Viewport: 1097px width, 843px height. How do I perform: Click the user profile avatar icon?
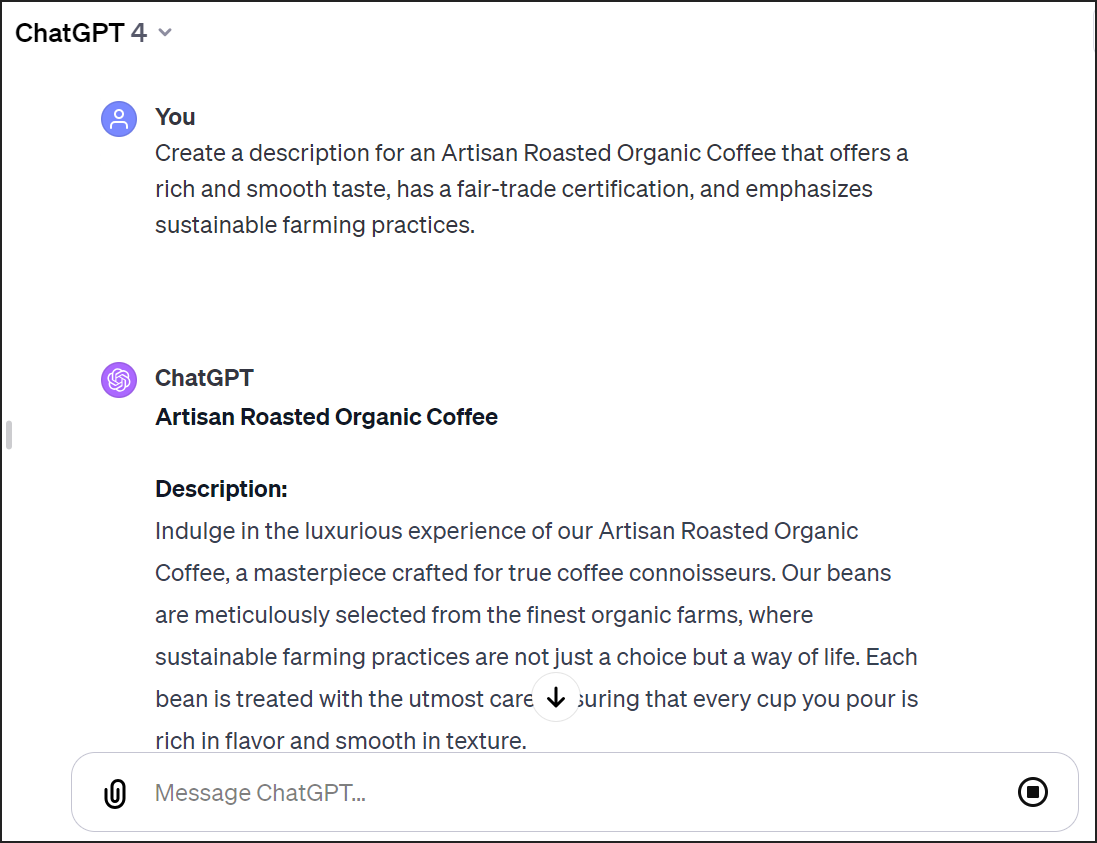pyautogui.click(x=119, y=118)
